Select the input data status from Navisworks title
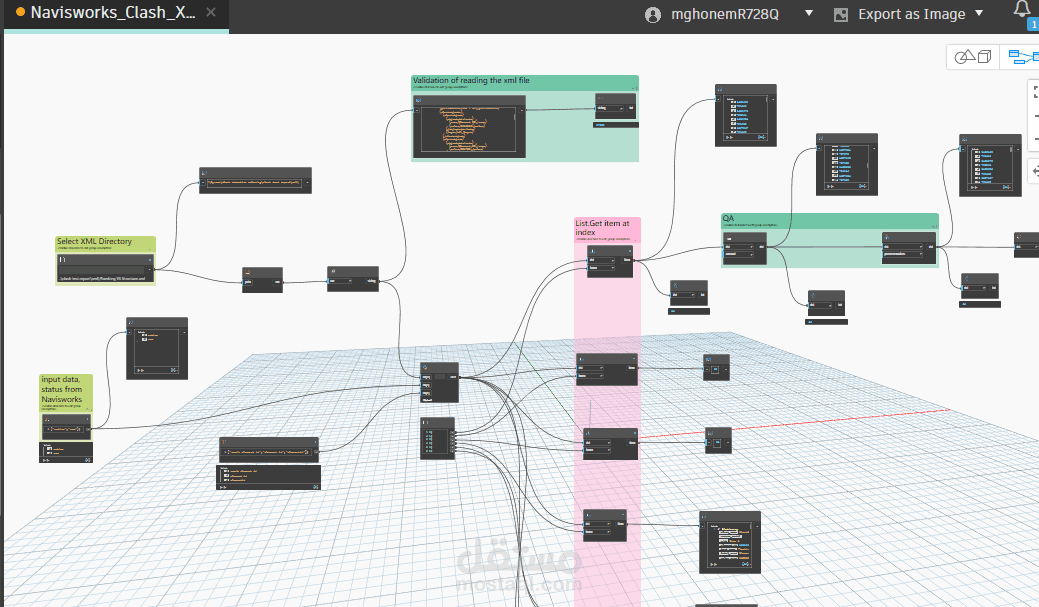1039x607 pixels. [x=62, y=389]
